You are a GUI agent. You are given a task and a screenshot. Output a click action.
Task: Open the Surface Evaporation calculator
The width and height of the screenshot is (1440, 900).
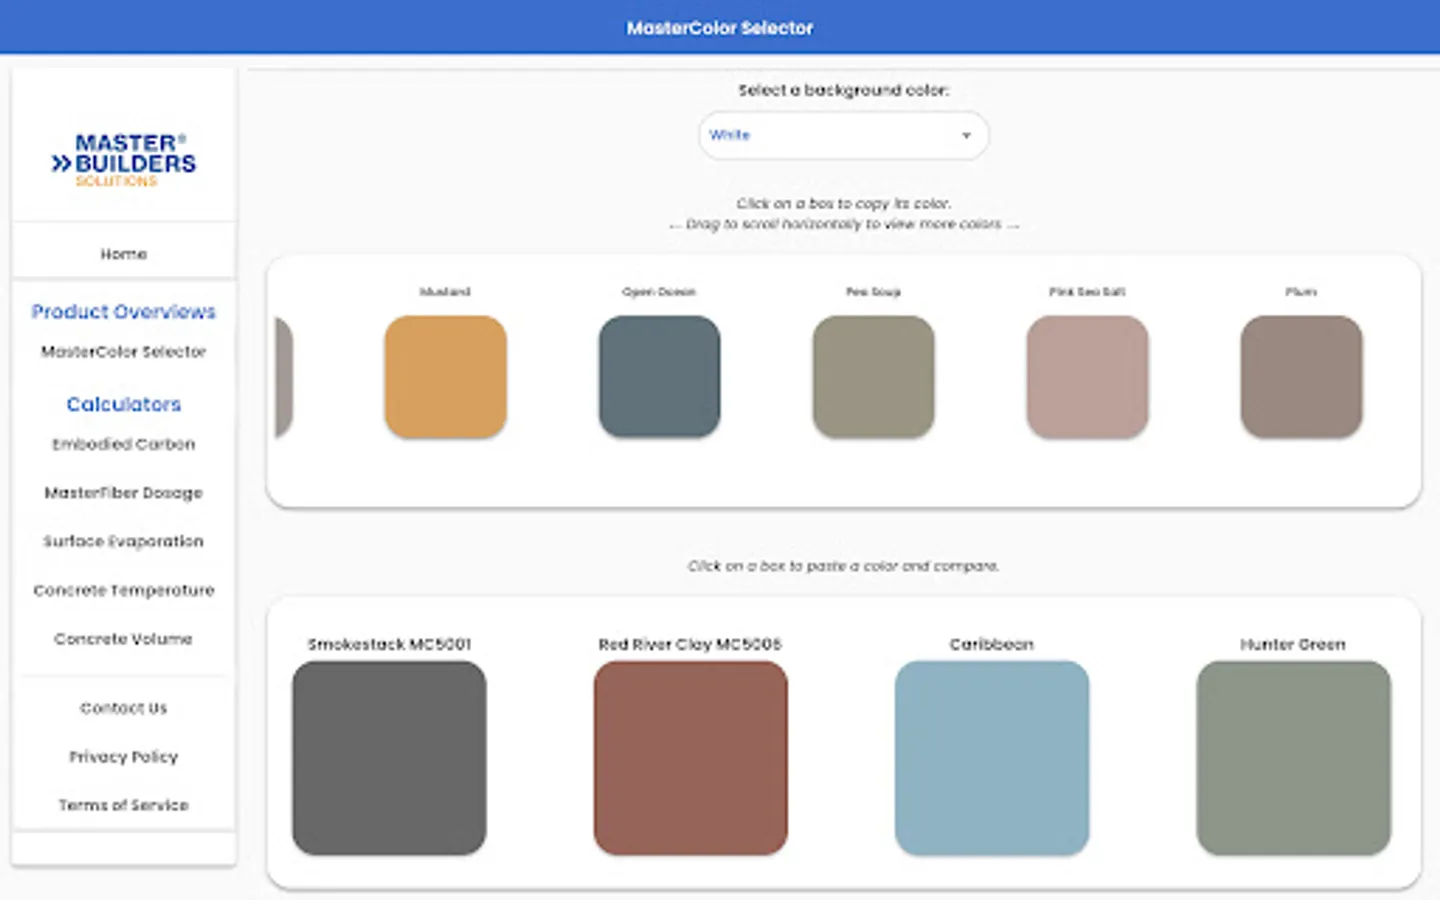tap(124, 541)
